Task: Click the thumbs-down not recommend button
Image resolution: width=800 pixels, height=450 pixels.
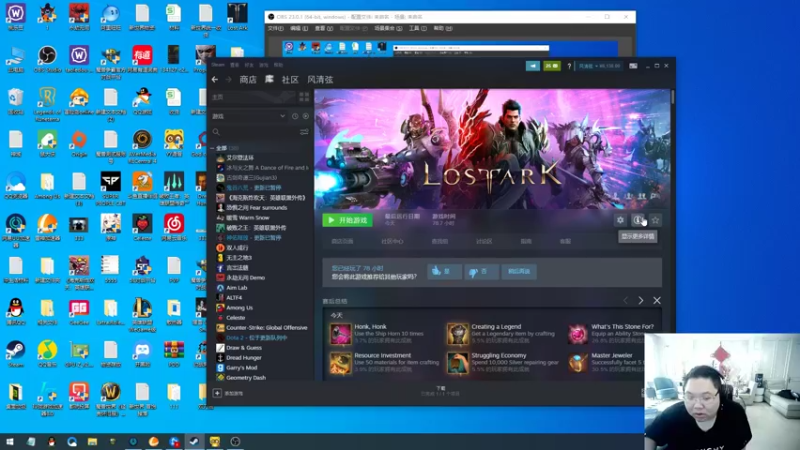Action: 481,271
